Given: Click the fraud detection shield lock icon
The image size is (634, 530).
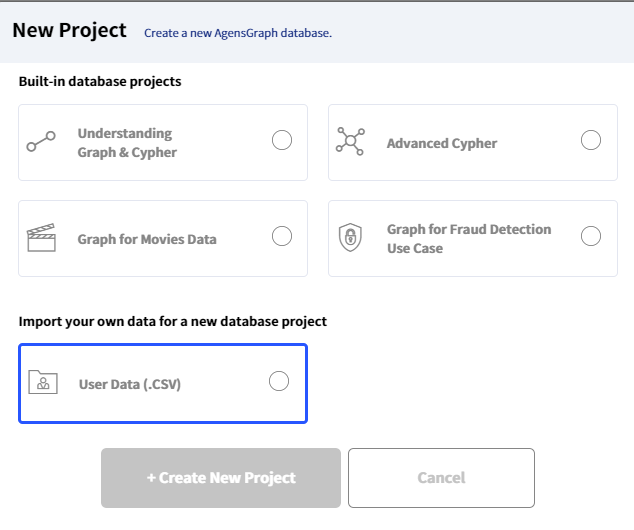Looking at the screenshot, I should (350, 238).
